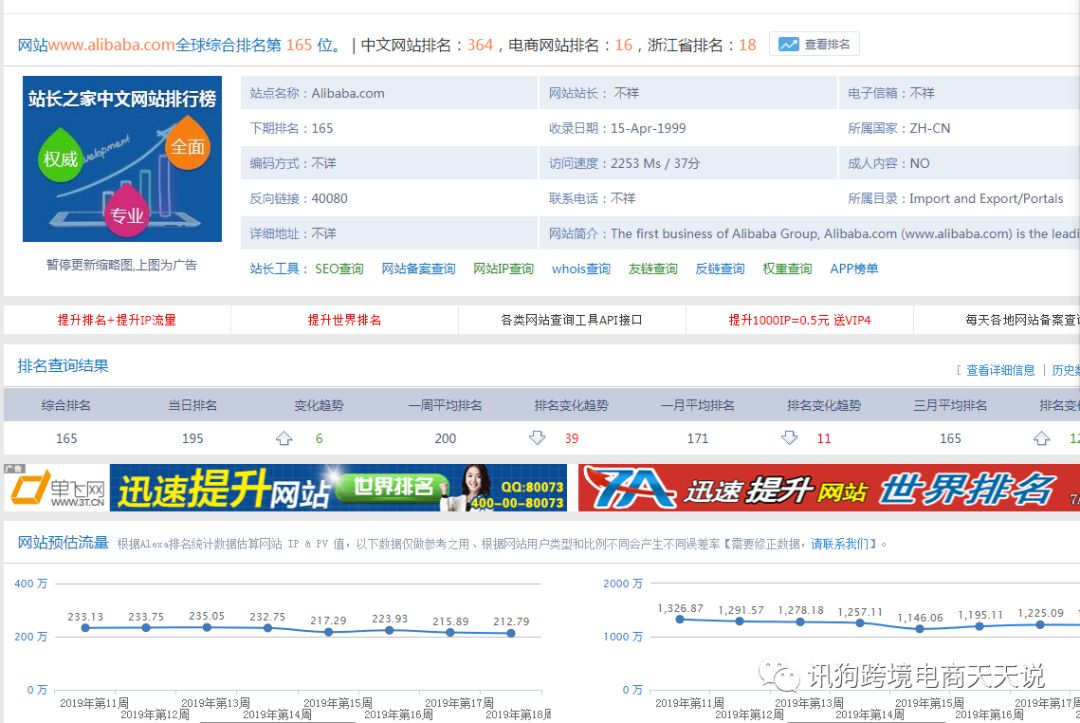Screen dimensions: 1080x723
Task: Click the up arrow beside value 6
Action: point(284,439)
